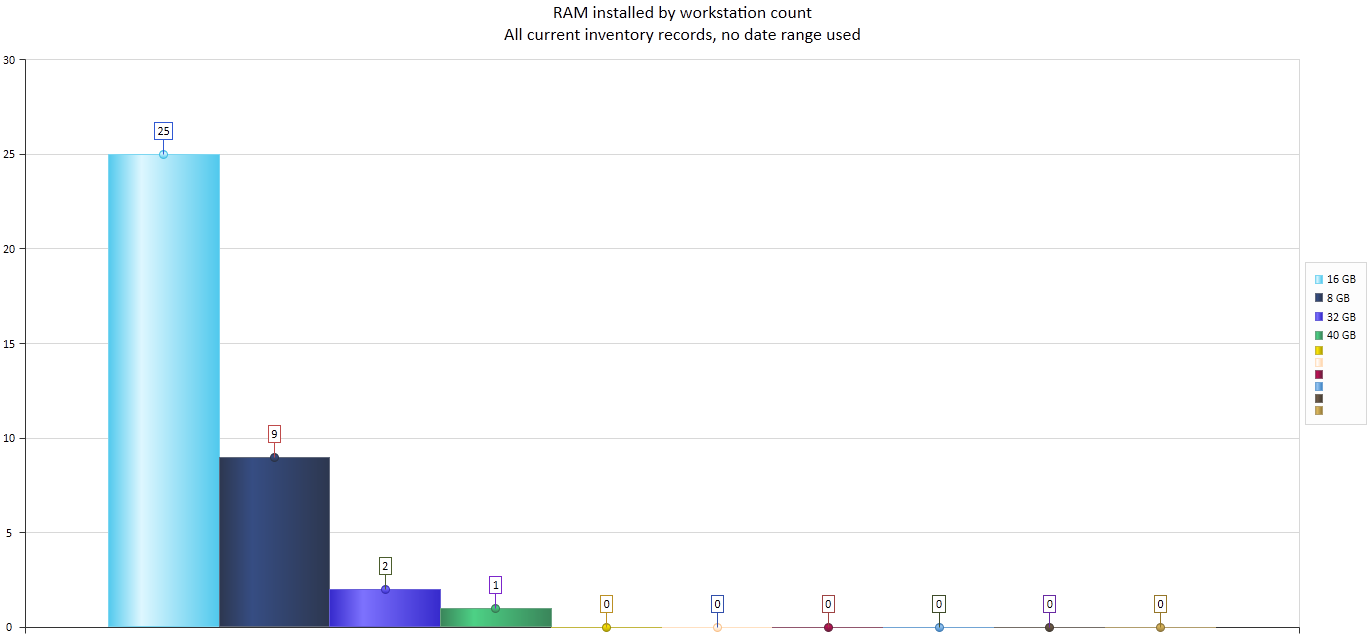The width and height of the screenshot is (1369, 635).
Task: Click the light blue 16 GB bar
Action: 164,390
